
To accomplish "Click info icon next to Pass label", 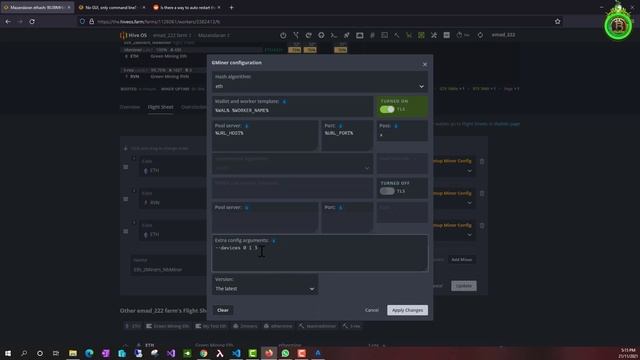I will 396,126.
